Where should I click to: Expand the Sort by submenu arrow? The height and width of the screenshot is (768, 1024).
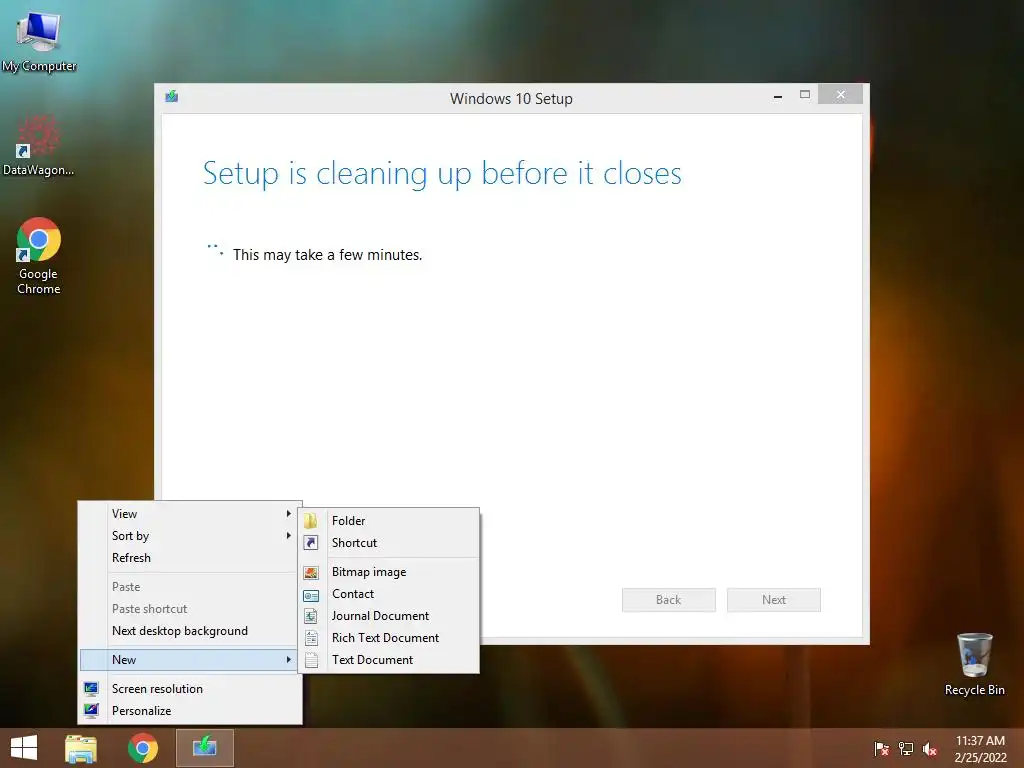[288, 536]
